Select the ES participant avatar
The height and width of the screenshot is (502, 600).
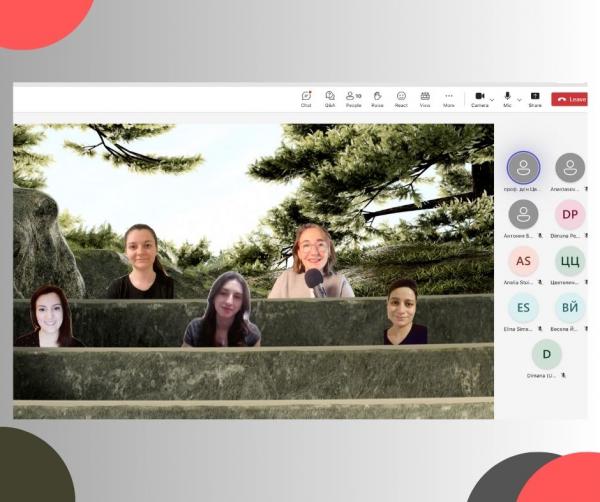(x=523, y=308)
